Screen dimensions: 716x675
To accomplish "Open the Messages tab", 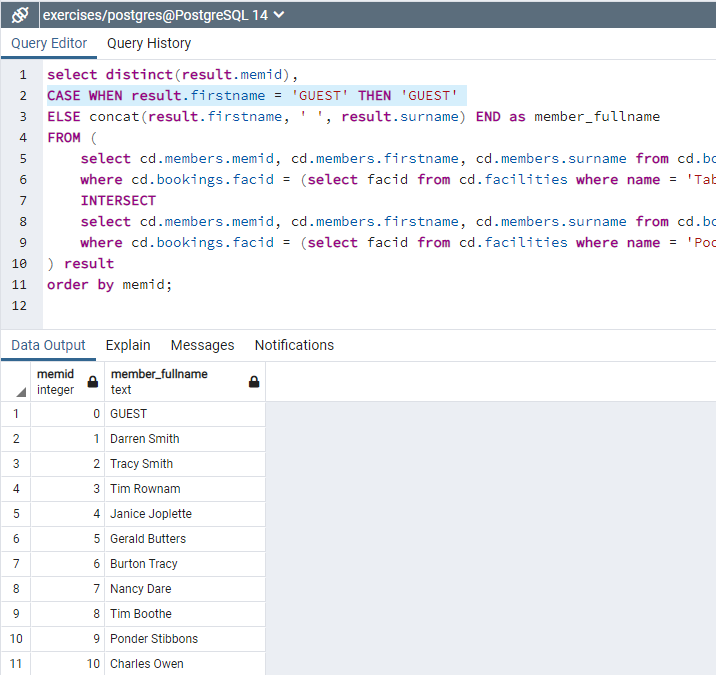I will pos(202,345).
